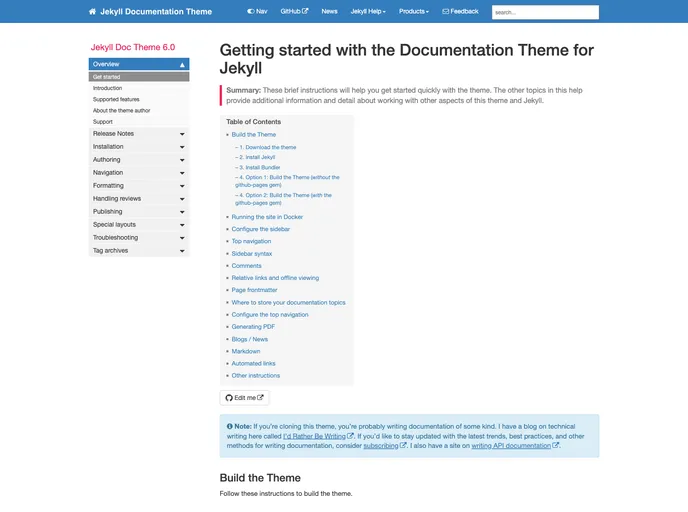Image resolution: width=688 pixels, height=512 pixels.
Task: Expand the Tag archives section
Action: coord(139,251)
